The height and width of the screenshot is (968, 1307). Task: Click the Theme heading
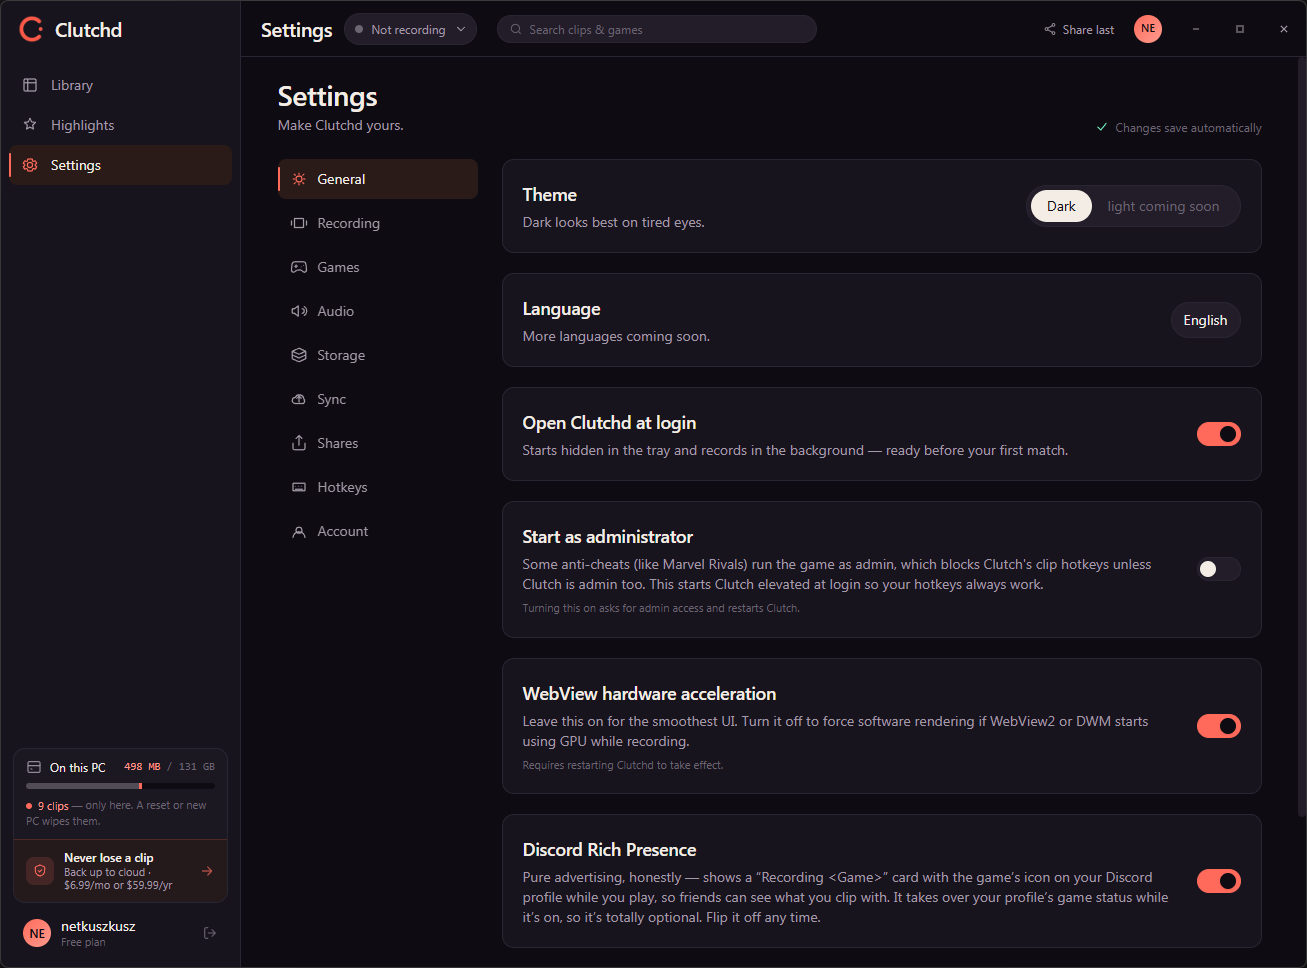point(550,195)
